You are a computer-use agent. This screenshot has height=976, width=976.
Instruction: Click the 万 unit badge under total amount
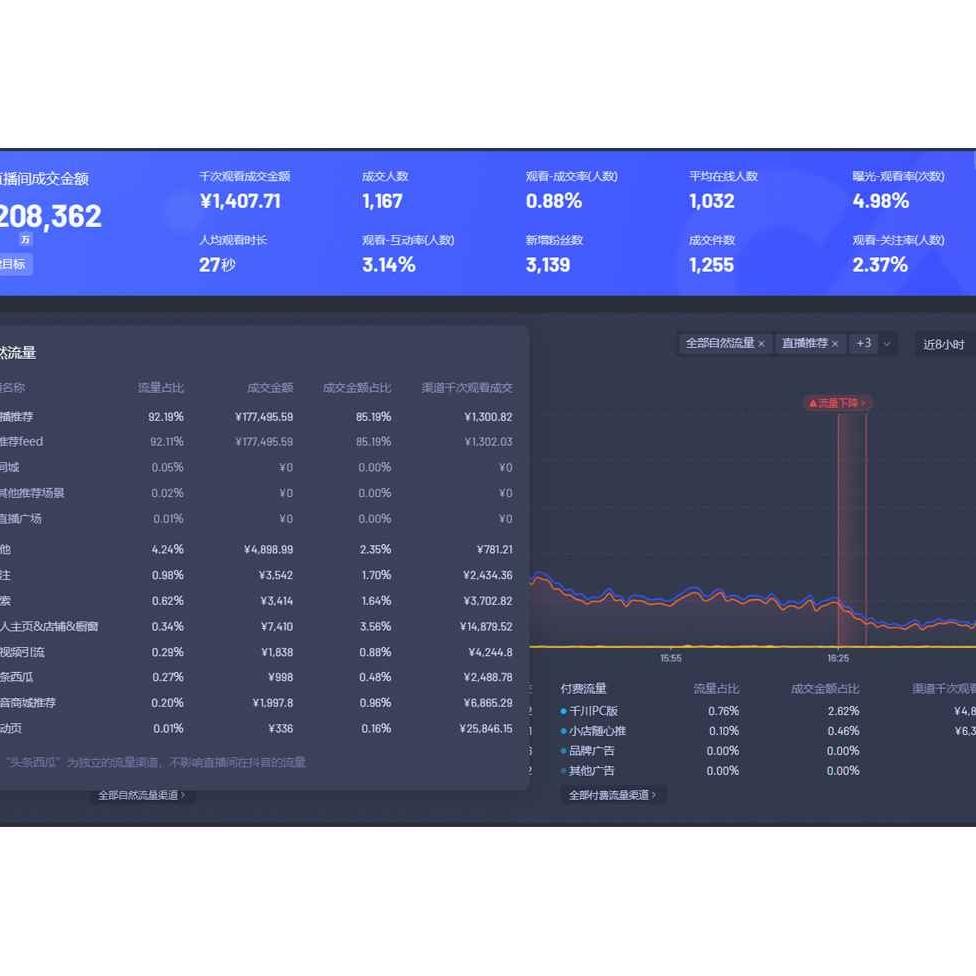tap(25, 240)
